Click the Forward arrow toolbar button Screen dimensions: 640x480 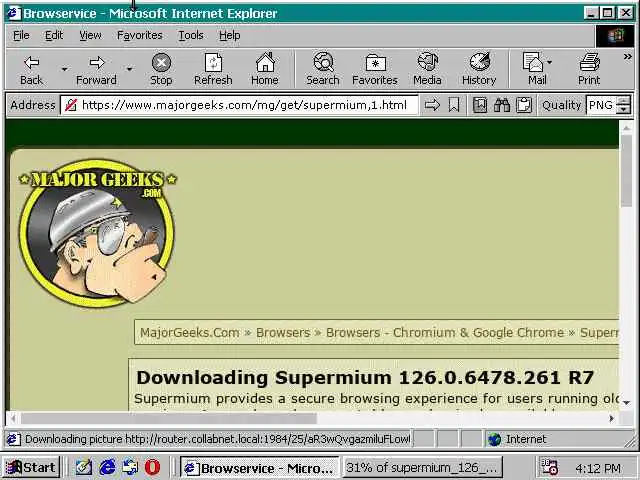[96, 69]
